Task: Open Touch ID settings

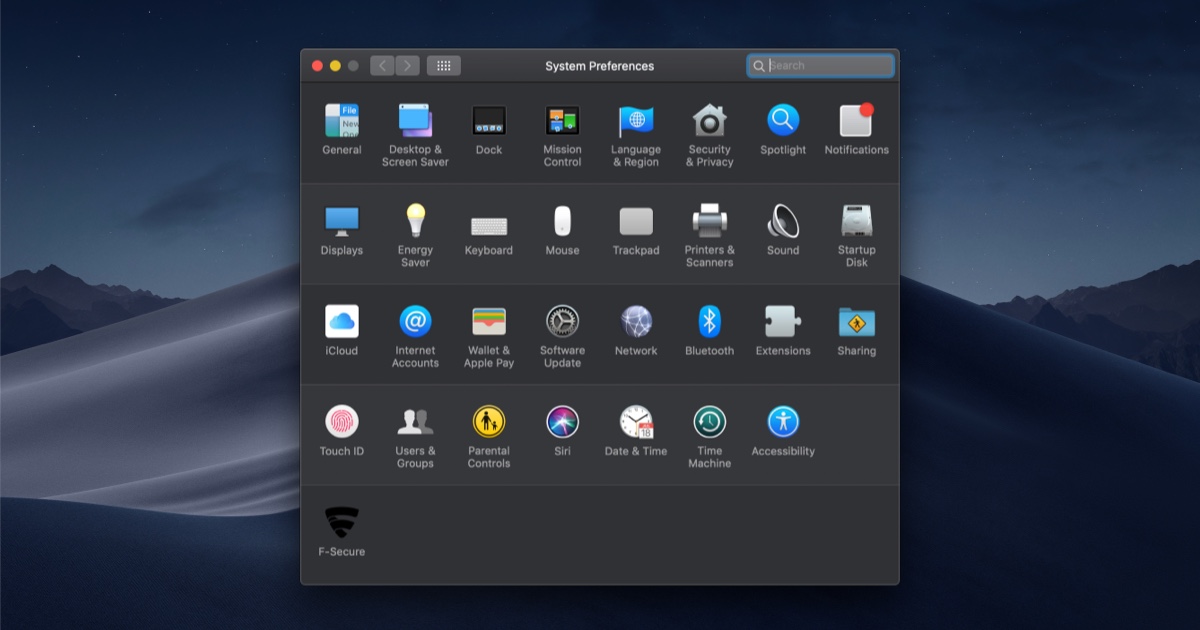Action: click(x=341, y=422)
